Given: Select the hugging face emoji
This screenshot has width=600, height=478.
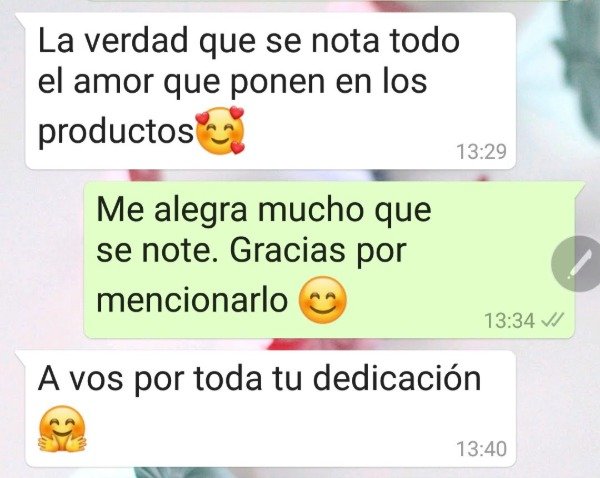Looking at the screenshot, I should point(62,429).
